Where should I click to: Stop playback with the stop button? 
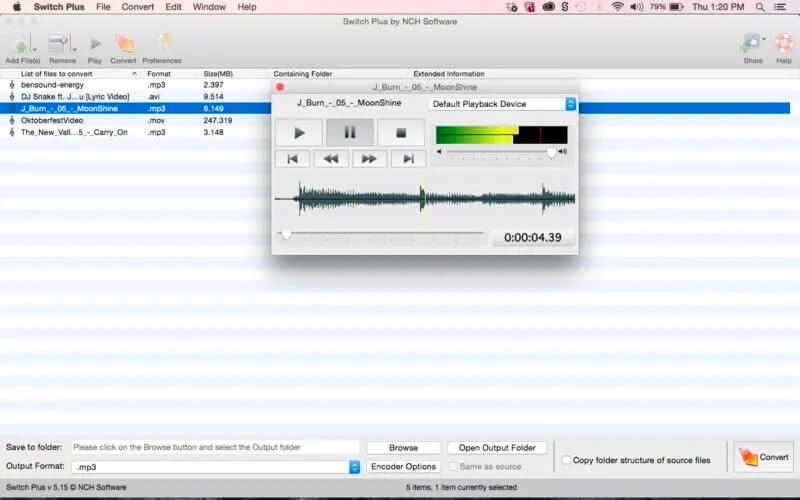(401, 133)
